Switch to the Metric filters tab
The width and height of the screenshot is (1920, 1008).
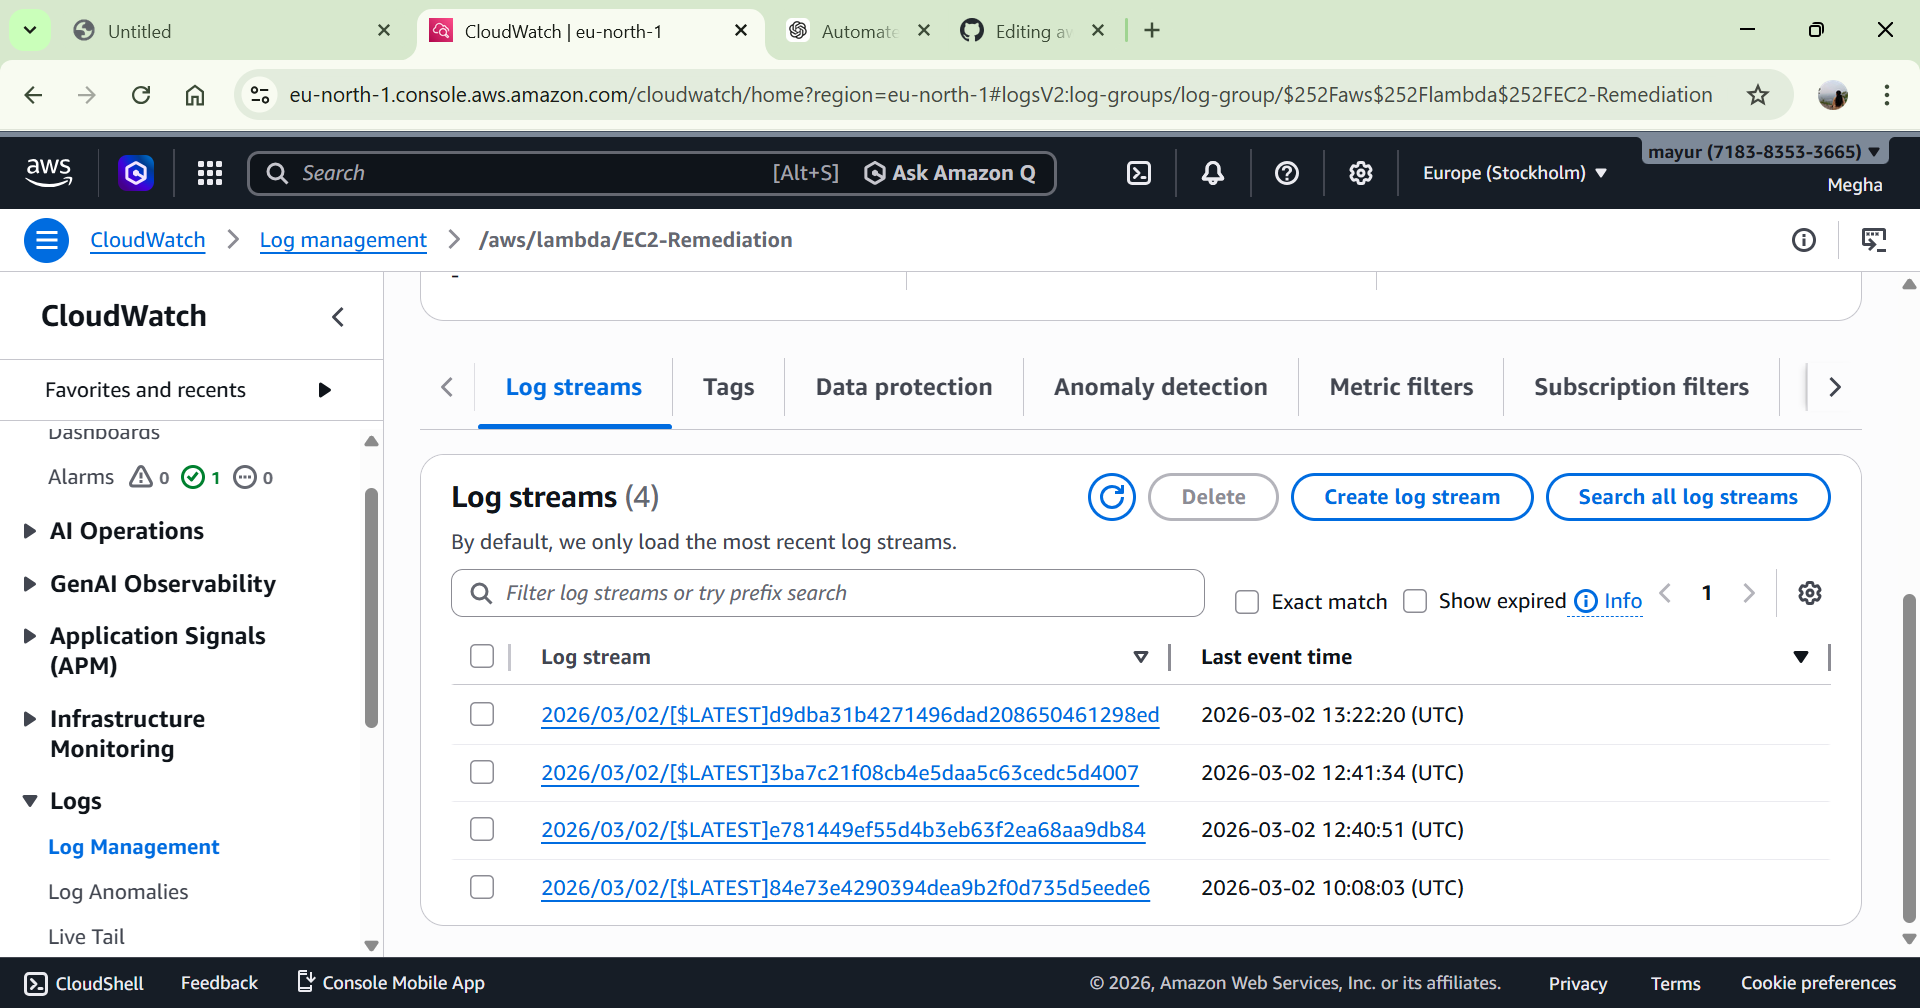(1401, 387)
